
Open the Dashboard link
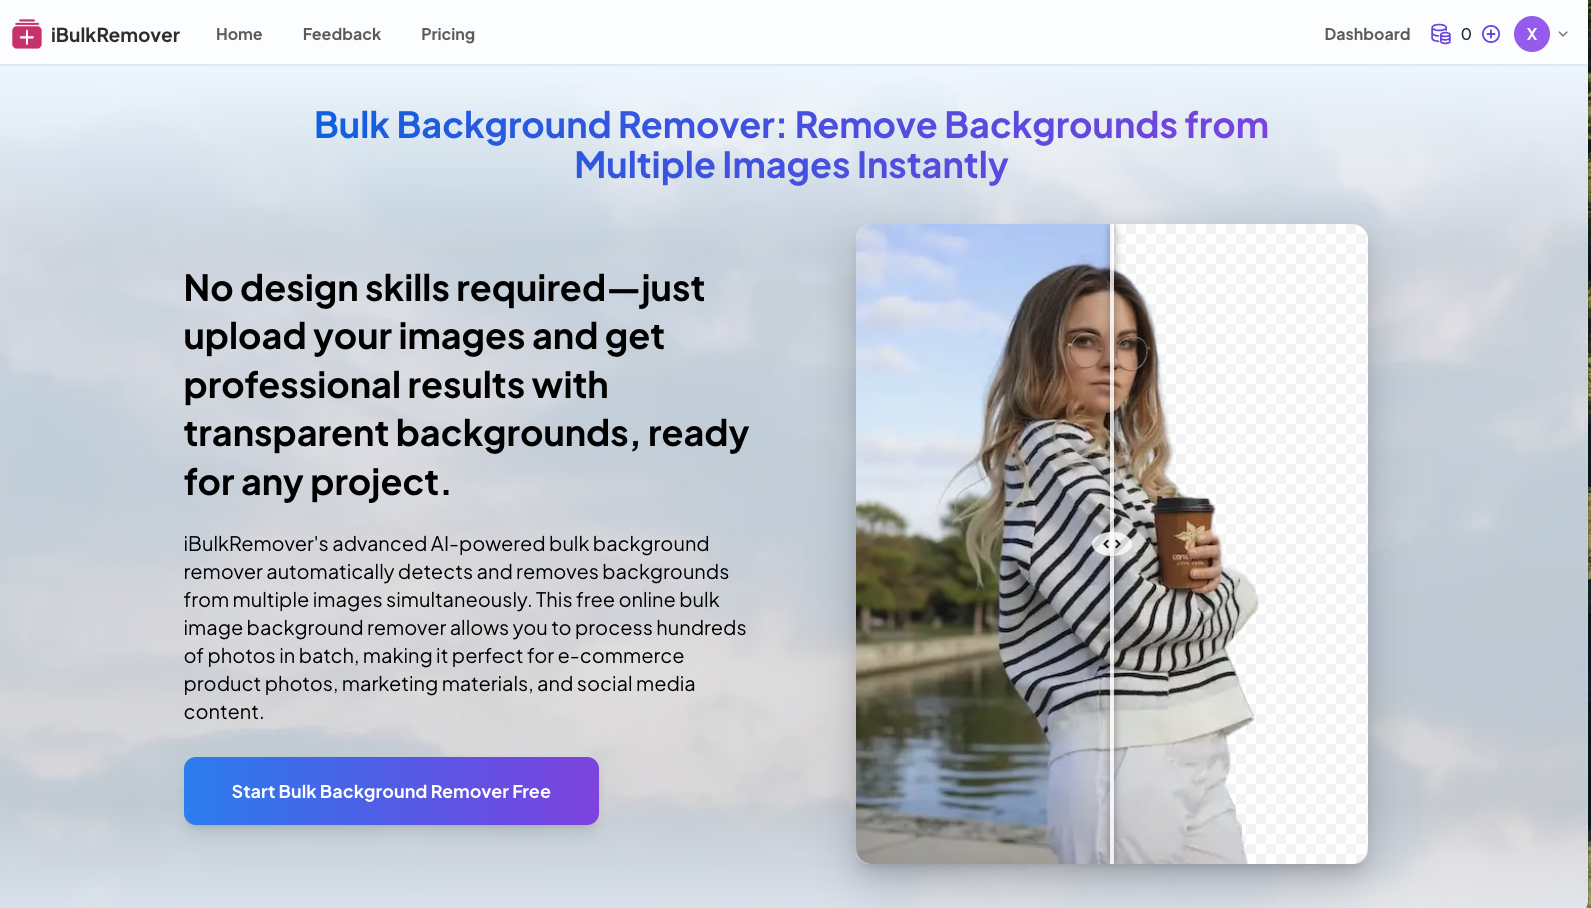(1366, 35)
